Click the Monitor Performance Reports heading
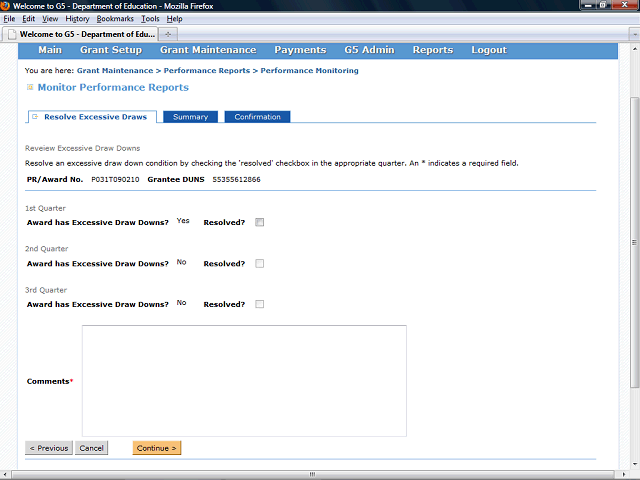Viewport: 640px width, 480px height. [113, 87]
